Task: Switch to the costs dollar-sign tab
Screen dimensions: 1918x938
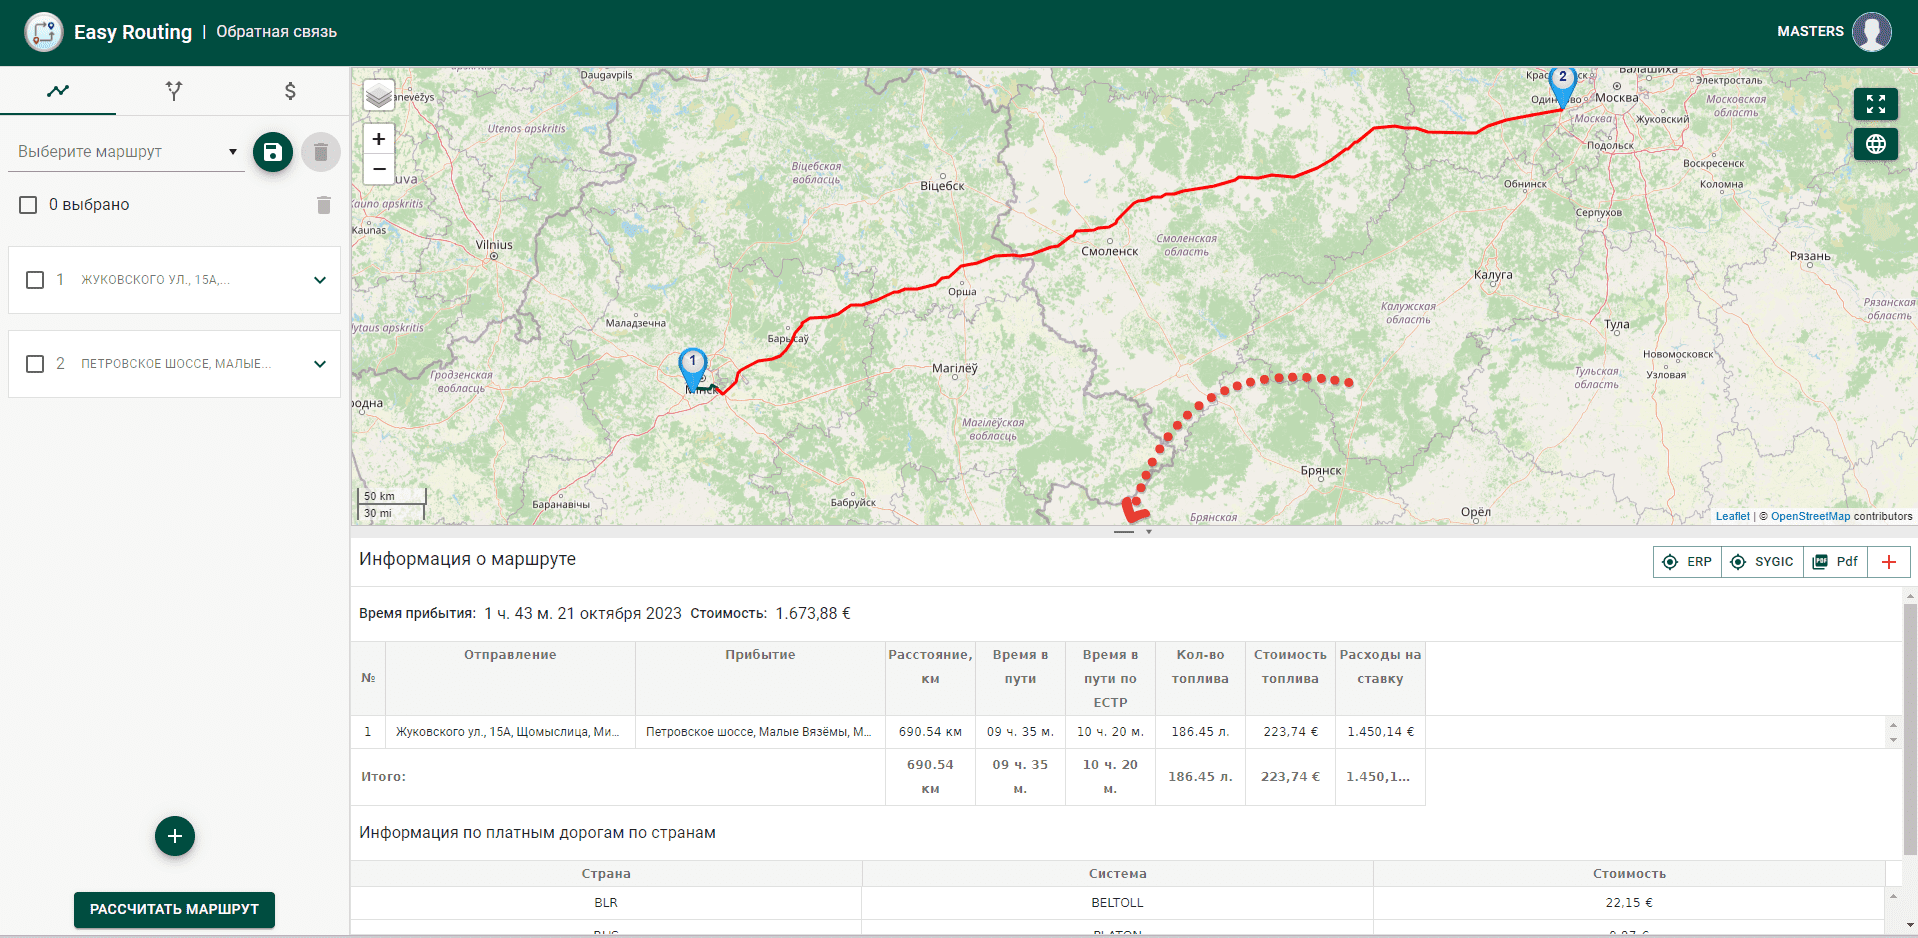Action: [x=290, y=91]
